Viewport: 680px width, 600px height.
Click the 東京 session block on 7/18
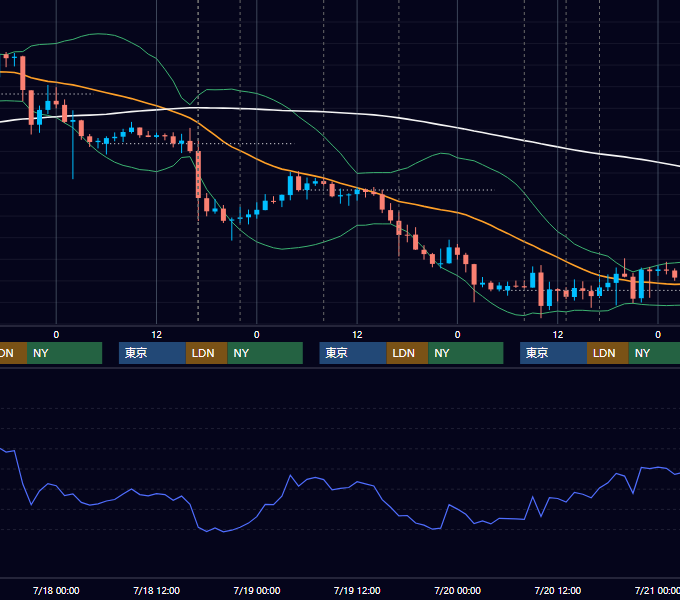152,353
